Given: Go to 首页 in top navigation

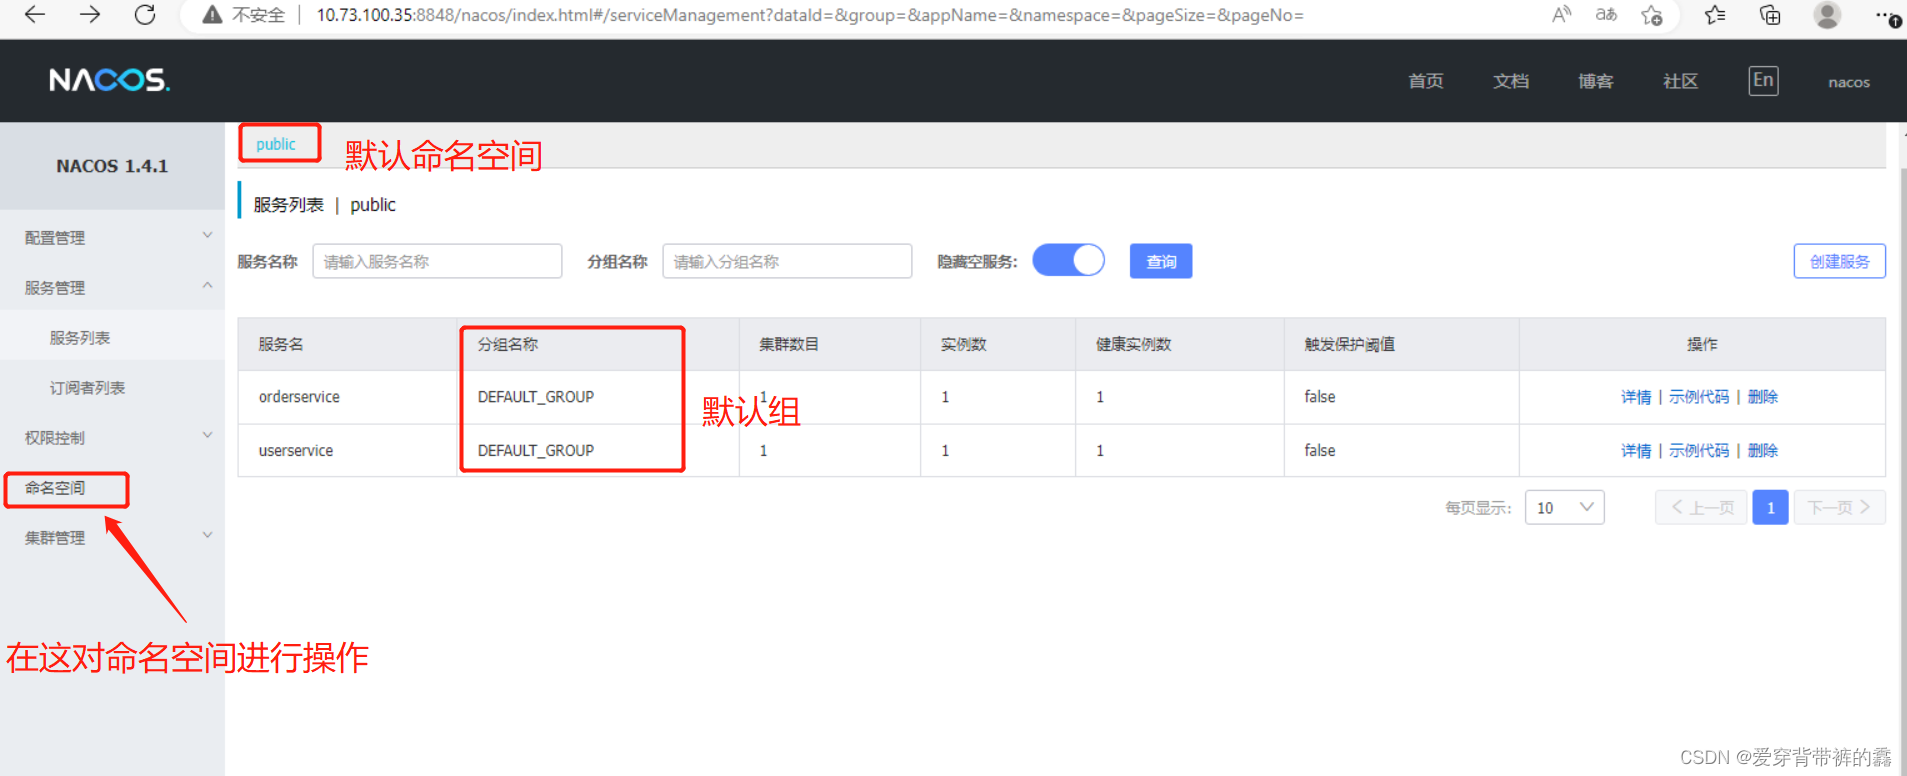Looking at the screenshot, I should pyautogui.click(x=1426, y=81).
